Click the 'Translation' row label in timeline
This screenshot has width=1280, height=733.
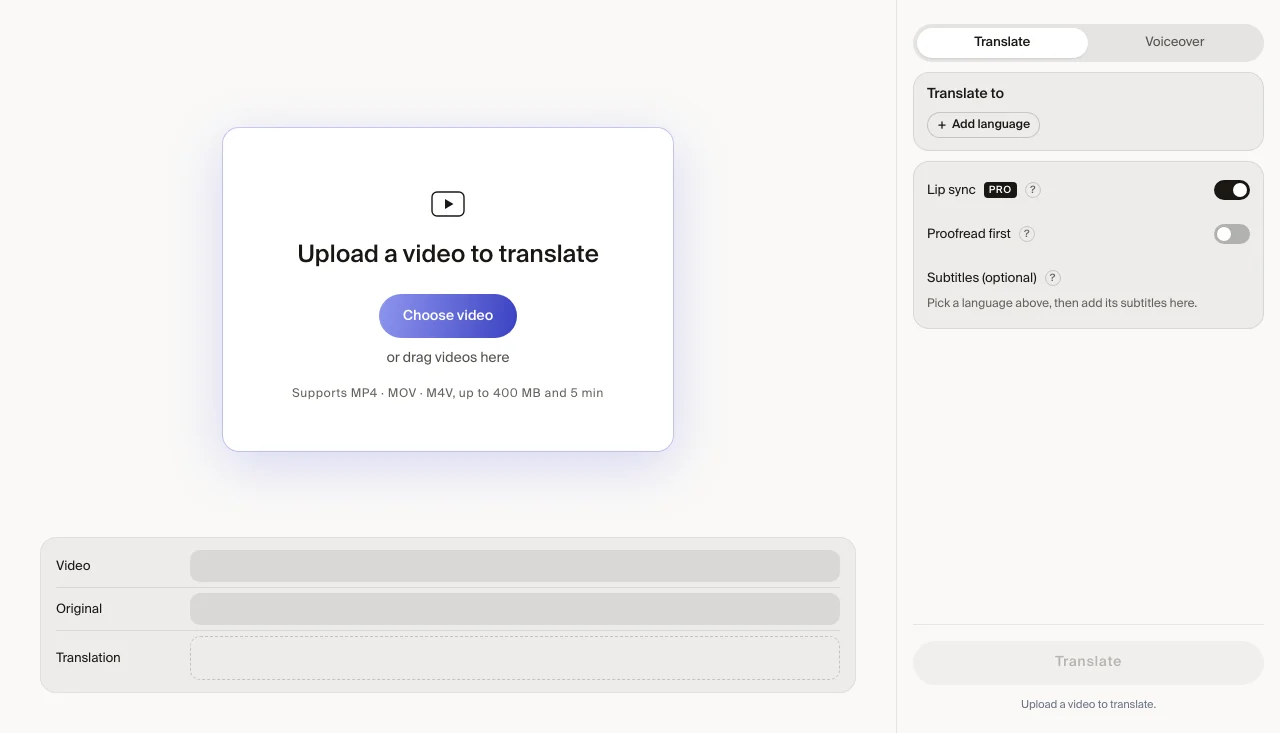click(x=88, y=658)
